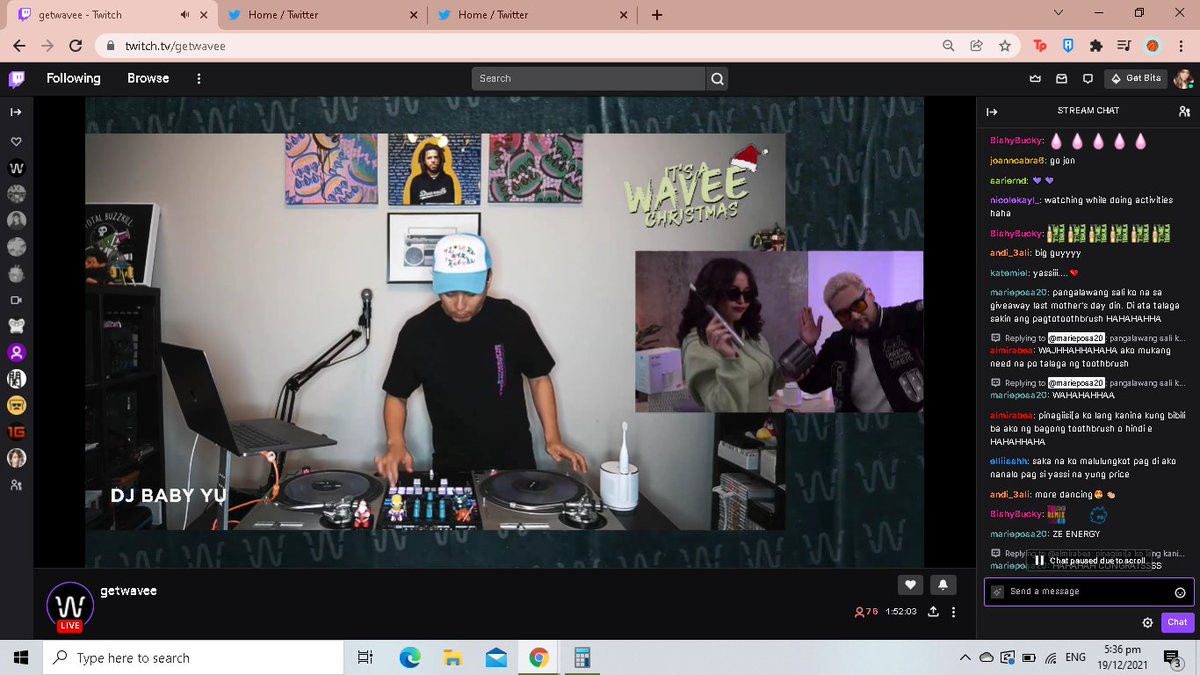Image resolution: width=1200 pixels, height=675 pixels.
Task: Click username katemiel in chat
Action: click(1008, 272)
